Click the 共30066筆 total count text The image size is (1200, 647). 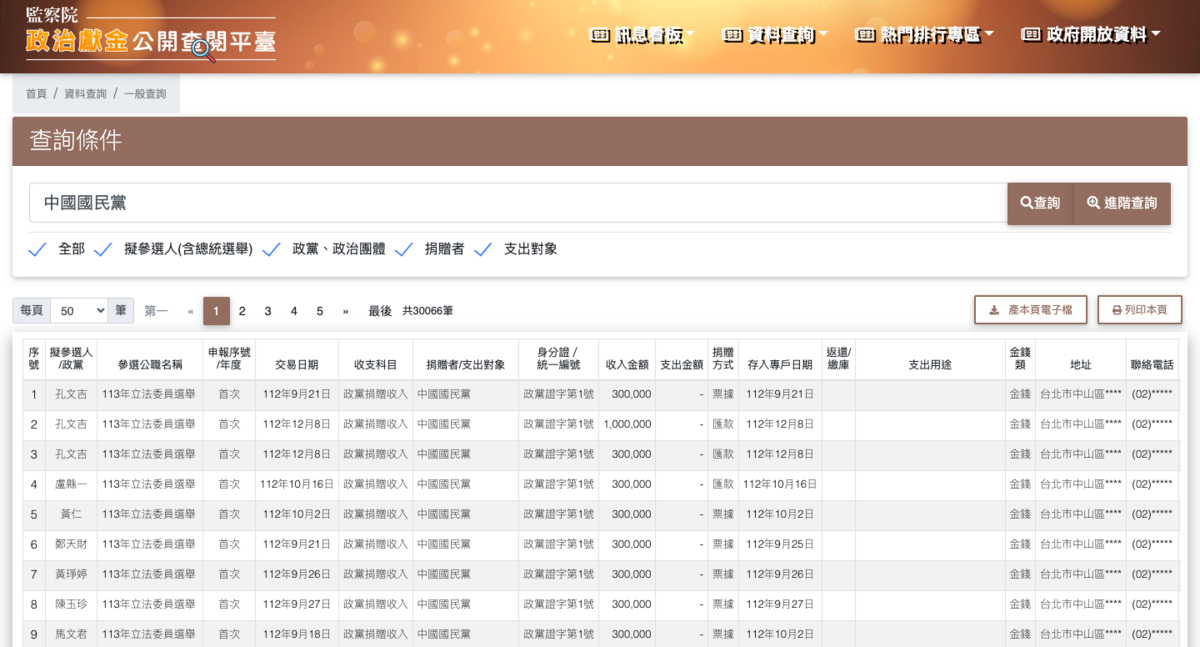click(x=428, y=311)
